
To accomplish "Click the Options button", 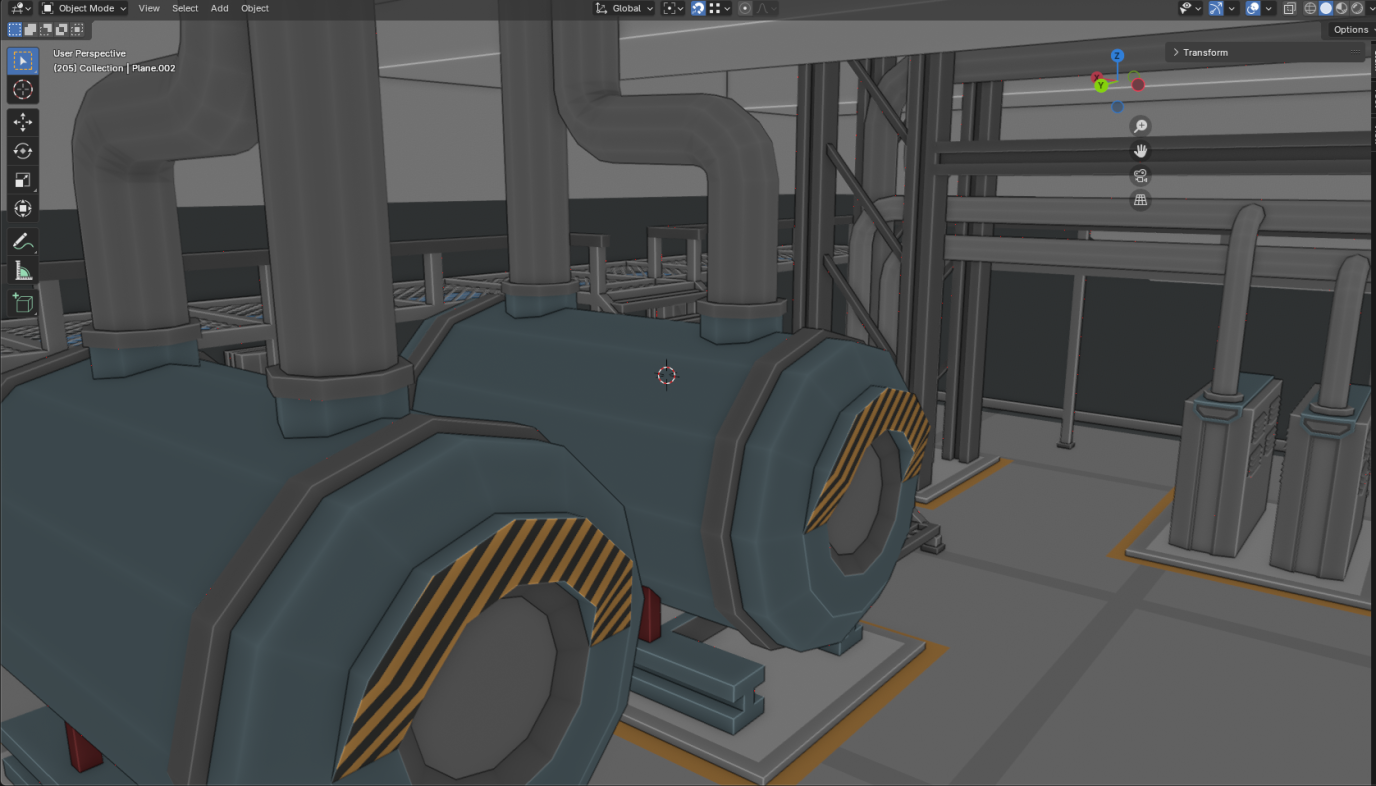I will coord(1350,30).
